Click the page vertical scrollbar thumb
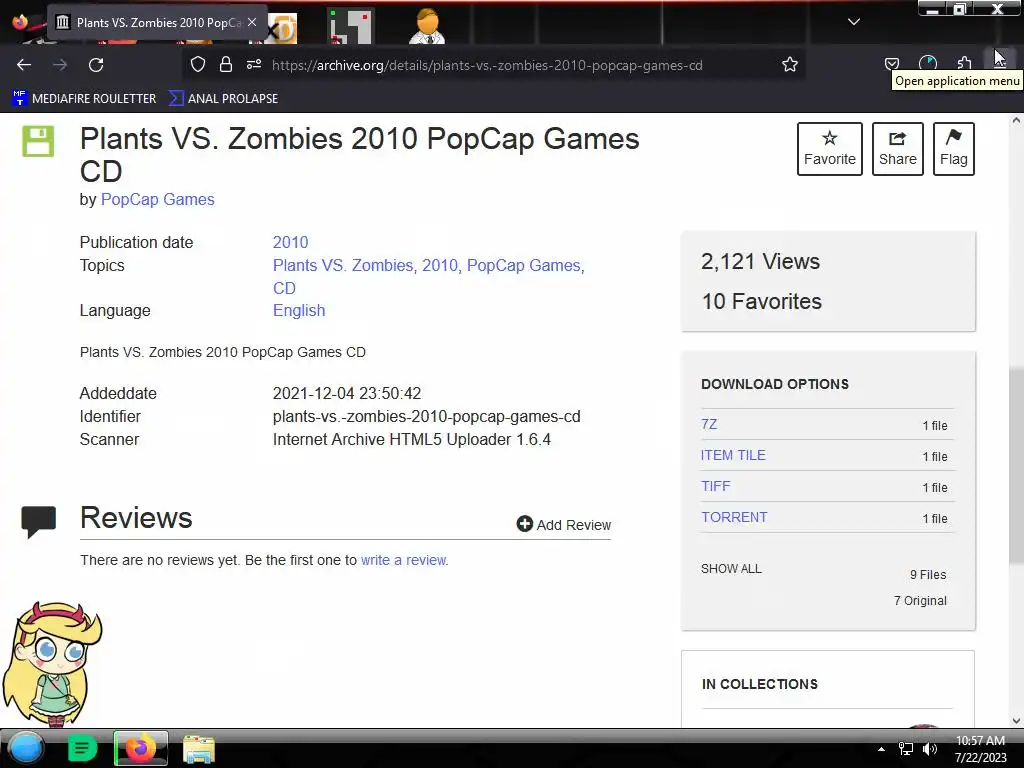The width and height of the screenshot is (1024, 768). click(x=1016, y=465)
